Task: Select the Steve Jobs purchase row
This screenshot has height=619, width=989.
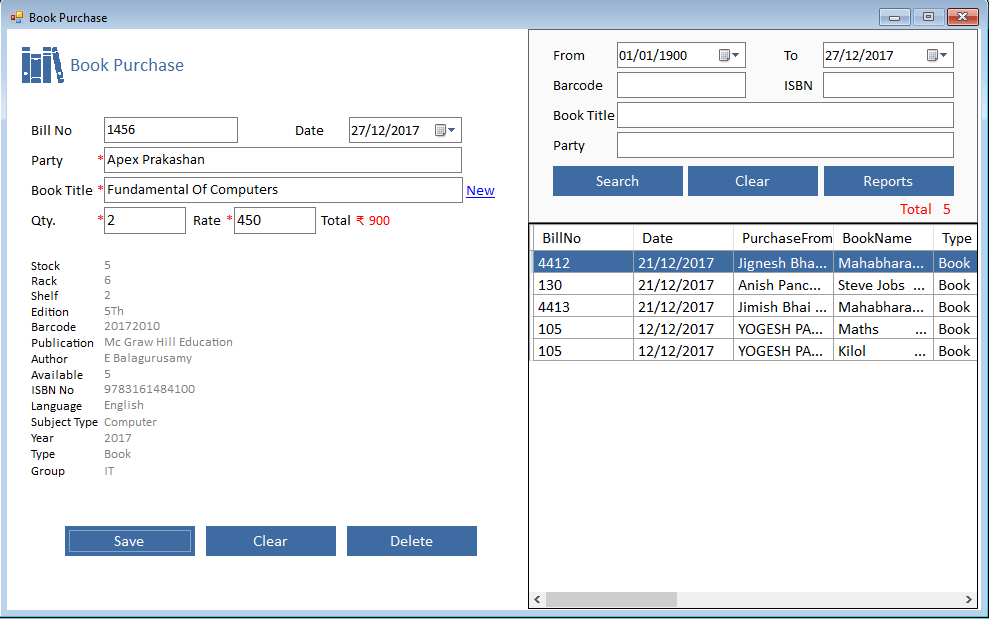Action: click(x=755, y=285)
